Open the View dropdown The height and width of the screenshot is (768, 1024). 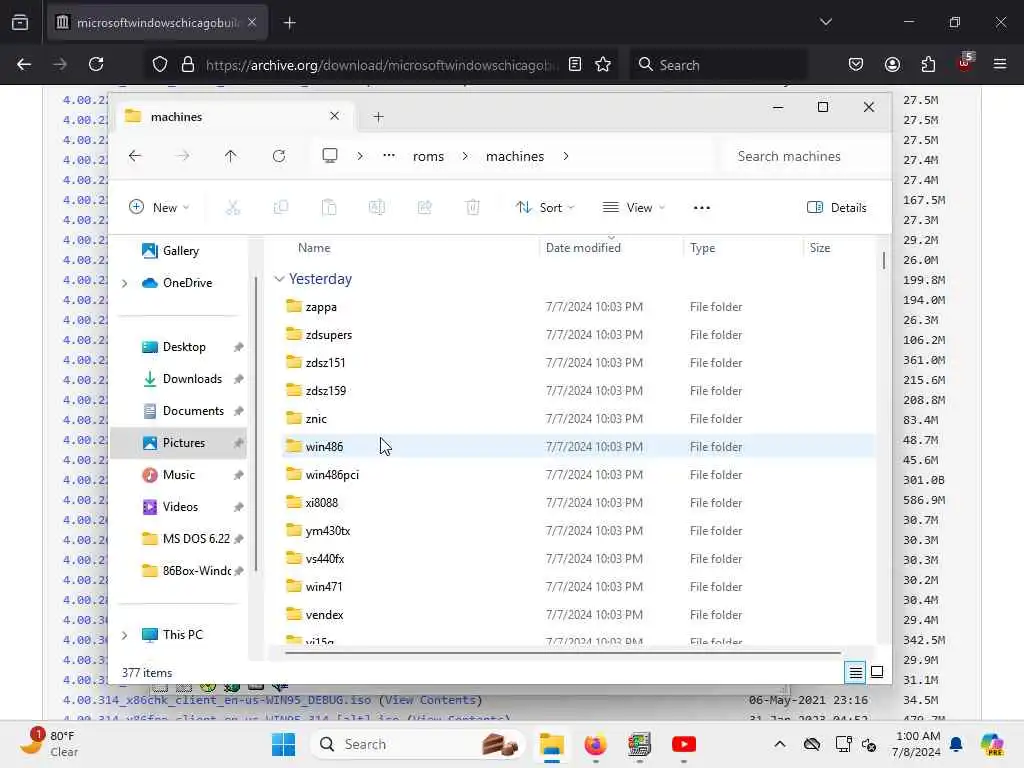(633, 208)
